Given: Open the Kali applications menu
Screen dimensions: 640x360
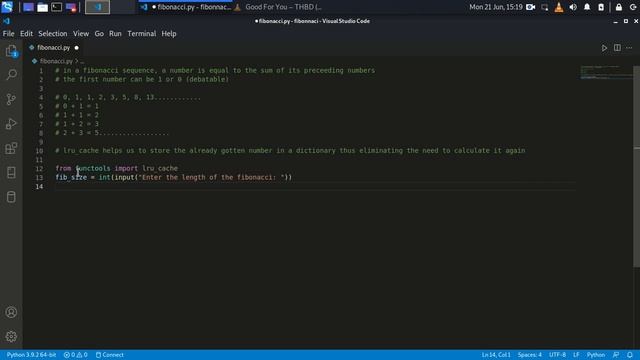Looking at the screenshot, I should coord(7,7).
